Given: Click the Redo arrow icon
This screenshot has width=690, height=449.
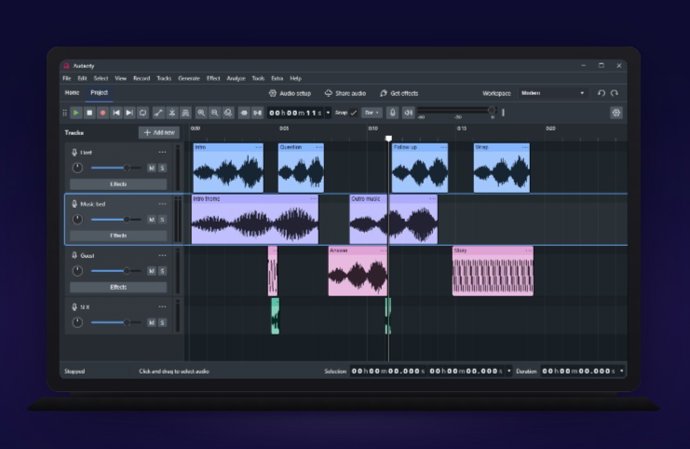Looking at the screenshot, I should (614, 93).
